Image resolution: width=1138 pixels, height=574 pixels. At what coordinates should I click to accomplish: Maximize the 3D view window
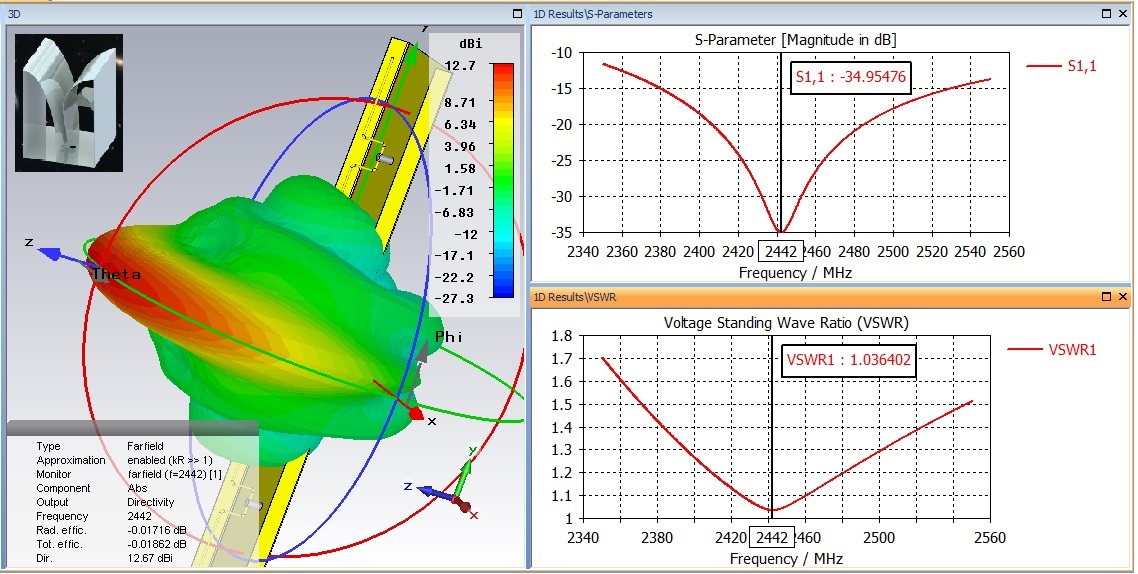517,14
